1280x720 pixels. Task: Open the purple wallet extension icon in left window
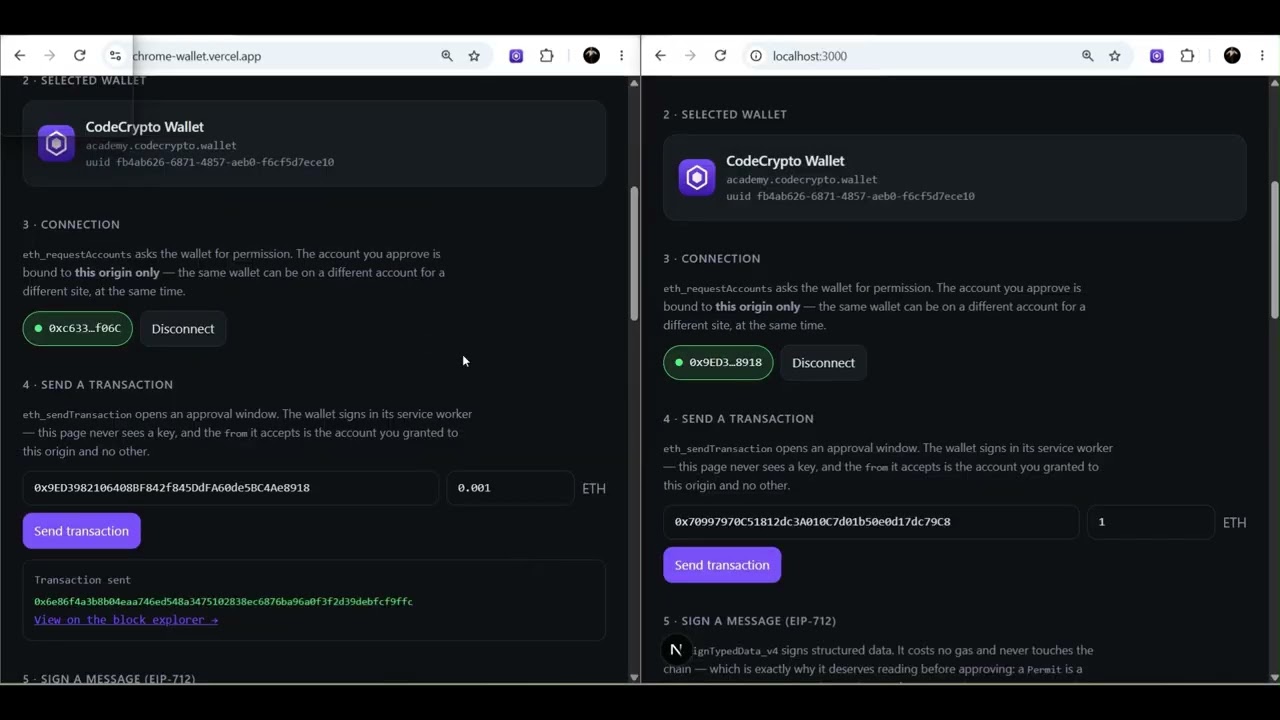click(516, 56)
